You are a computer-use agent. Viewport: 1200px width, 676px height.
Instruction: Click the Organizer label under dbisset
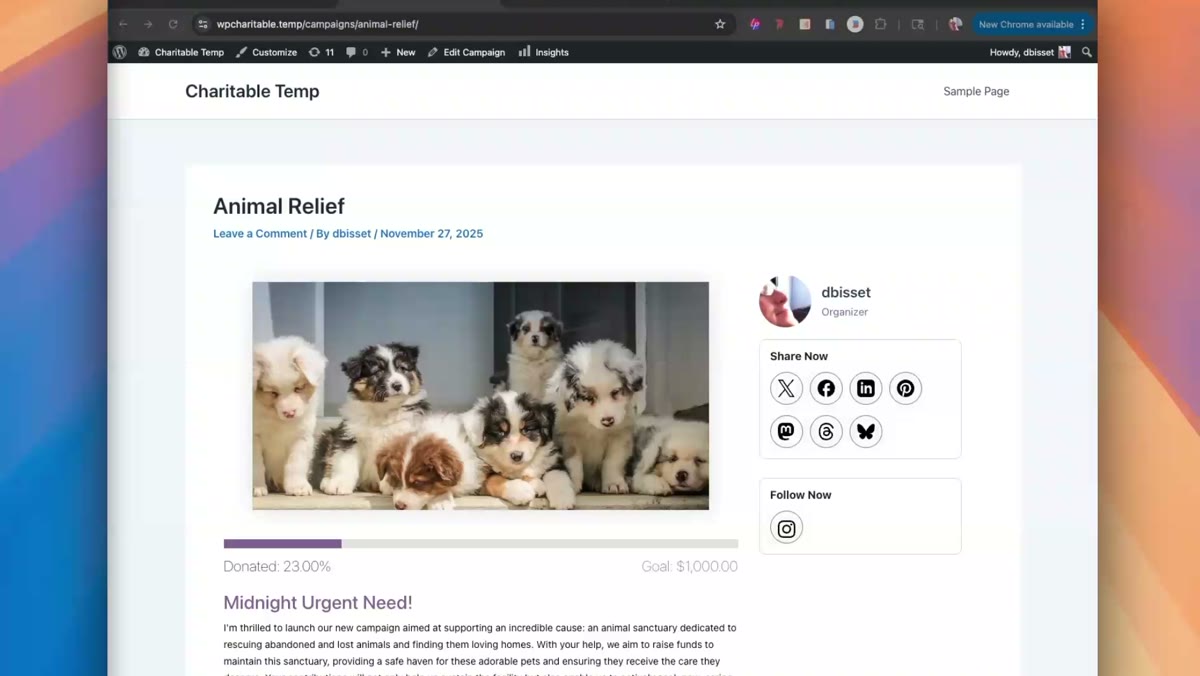tap(845, 312)
